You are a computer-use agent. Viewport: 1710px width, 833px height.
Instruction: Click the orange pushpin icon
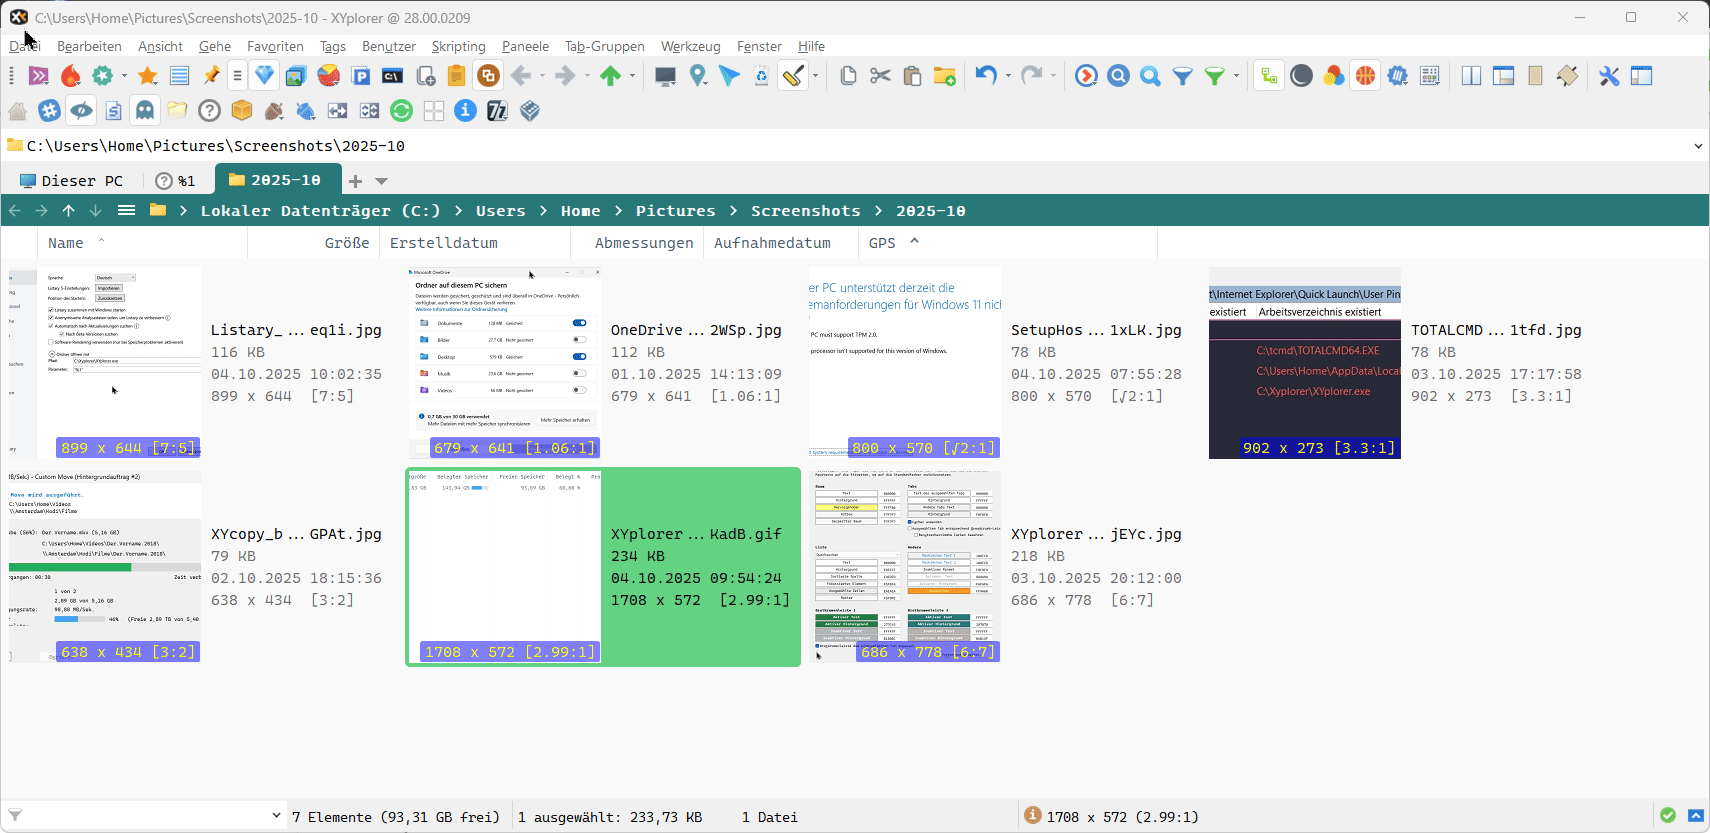211,76
